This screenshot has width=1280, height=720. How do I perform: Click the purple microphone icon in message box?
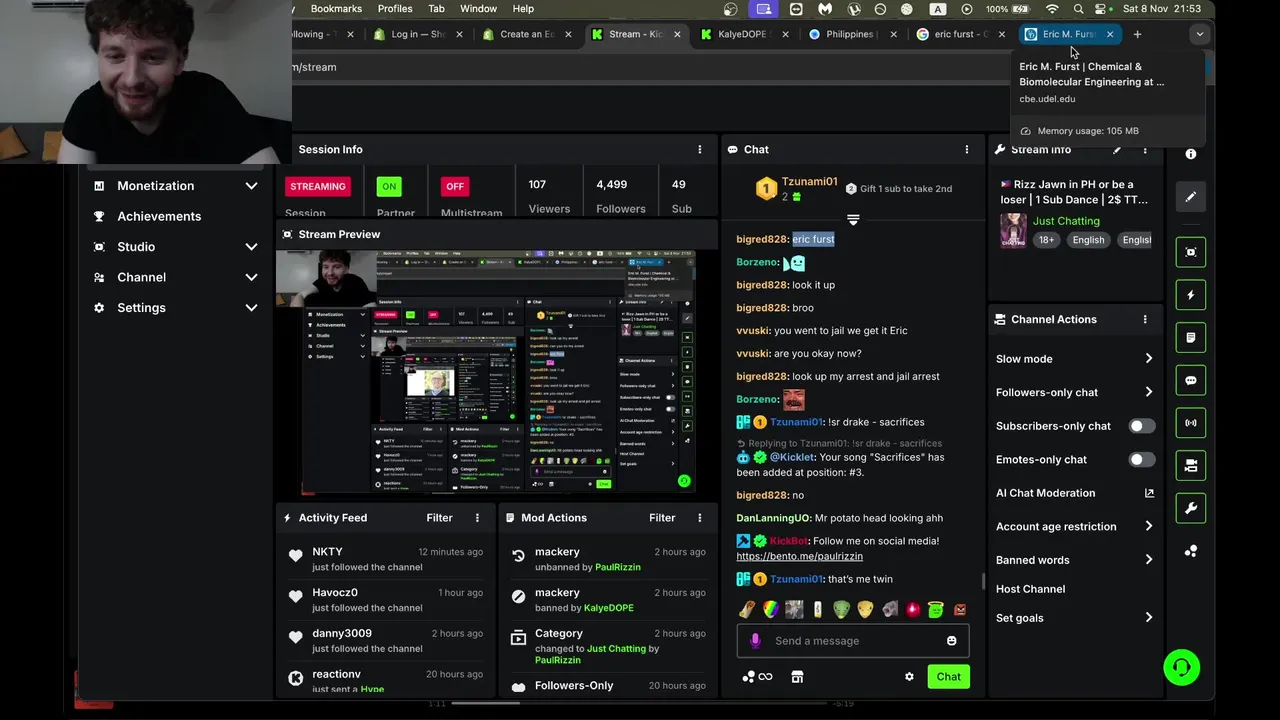coord(755,641)
